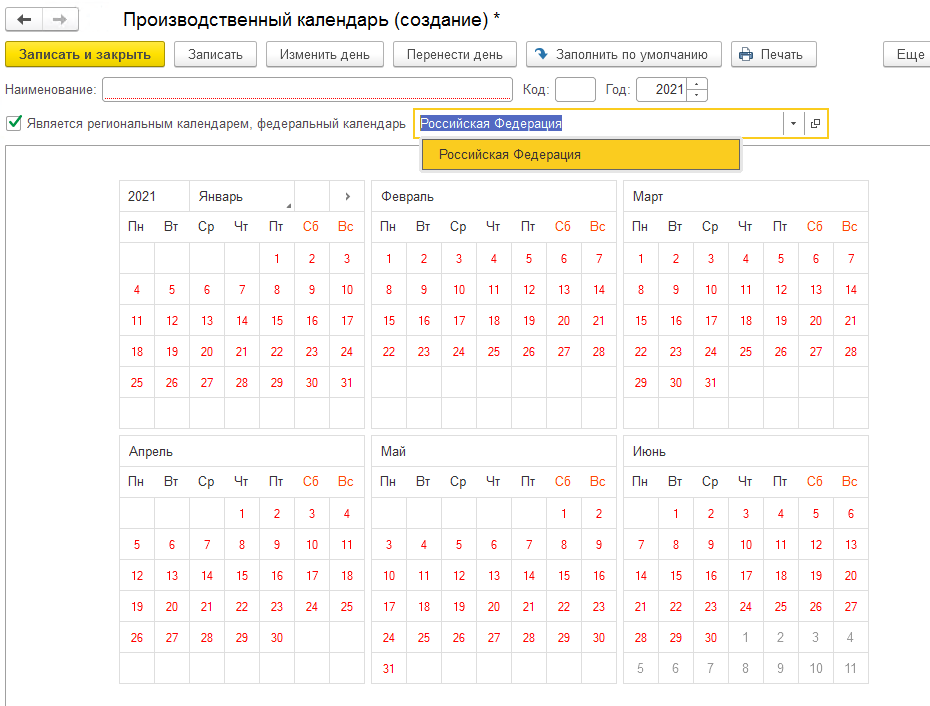Click the 'Записать' button
Viewport: 930px width, 706px height.
(215, 54)
